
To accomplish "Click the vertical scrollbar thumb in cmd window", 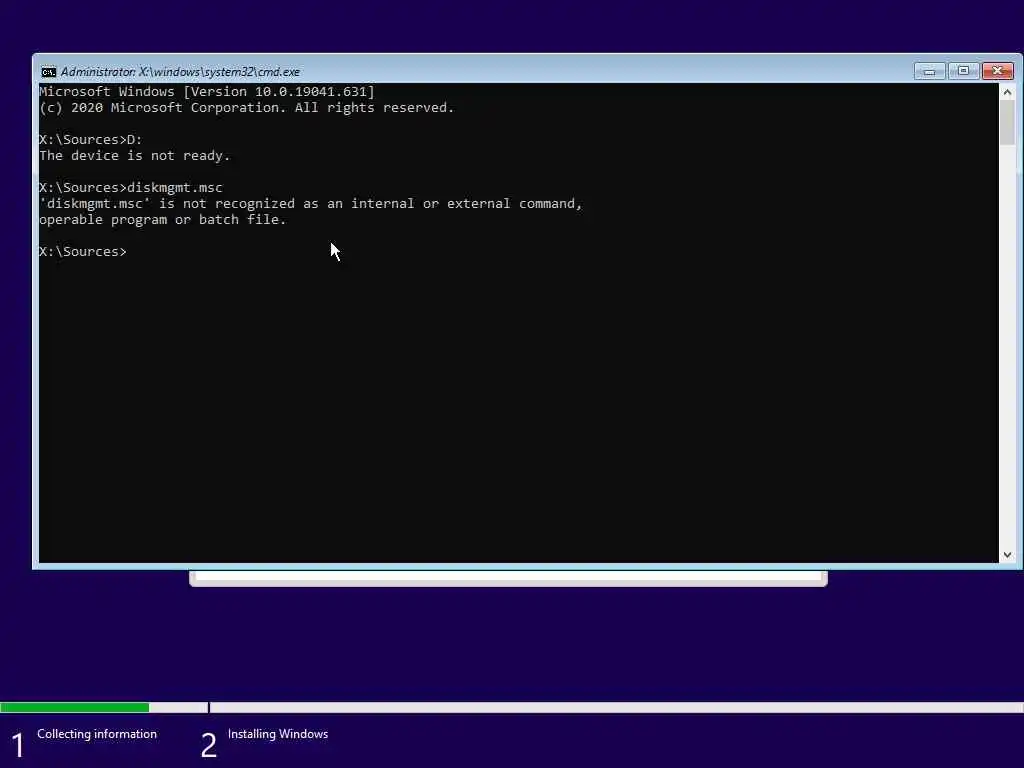I will (x=1007, y=123).
